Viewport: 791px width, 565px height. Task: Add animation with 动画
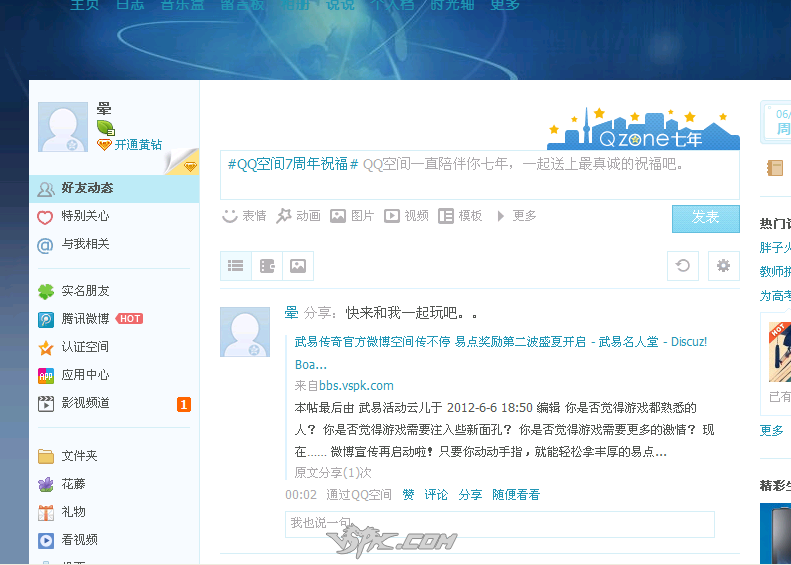click(298, 216)
